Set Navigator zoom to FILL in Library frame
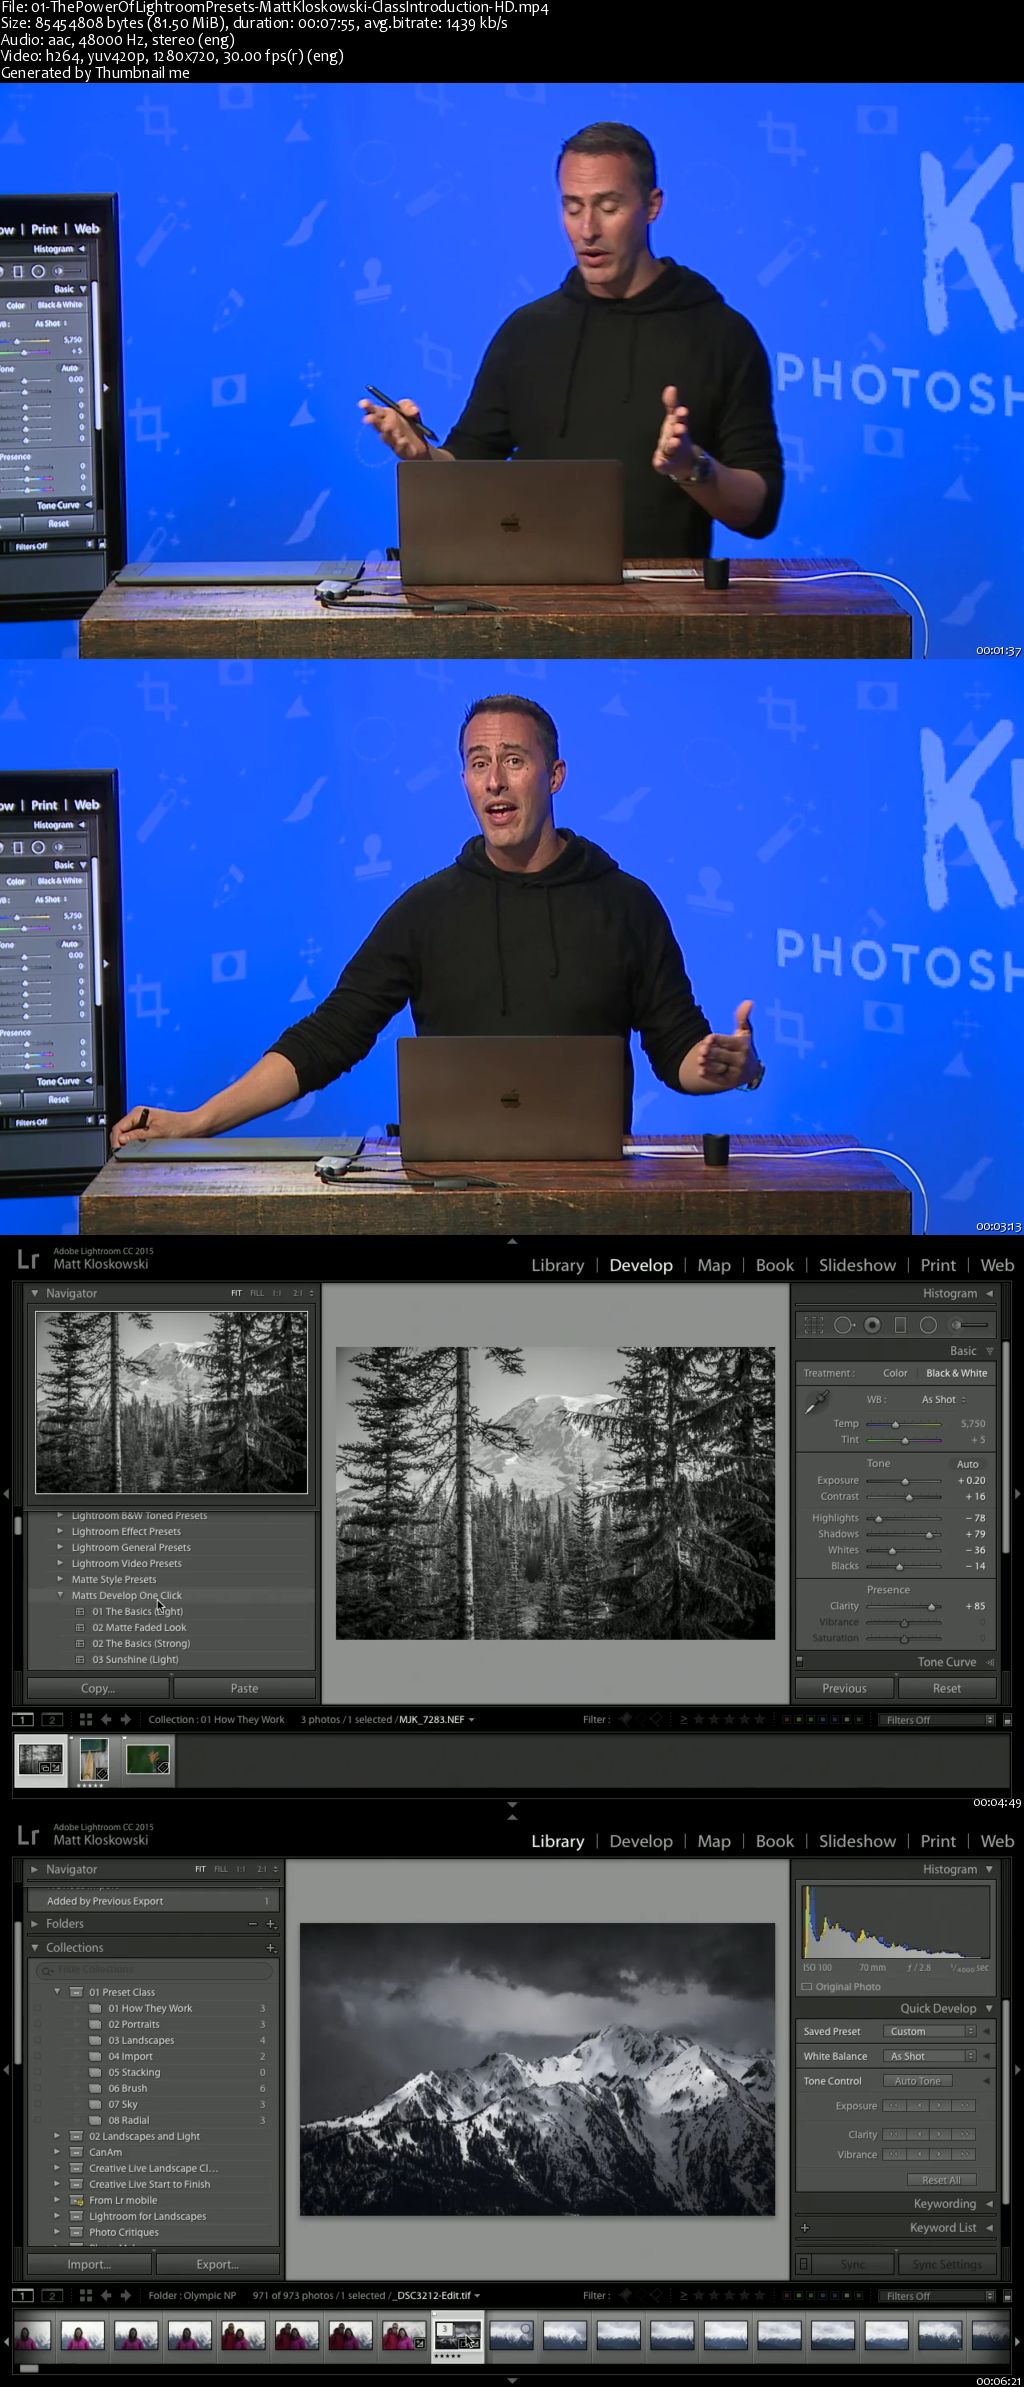 point(221,1869)
